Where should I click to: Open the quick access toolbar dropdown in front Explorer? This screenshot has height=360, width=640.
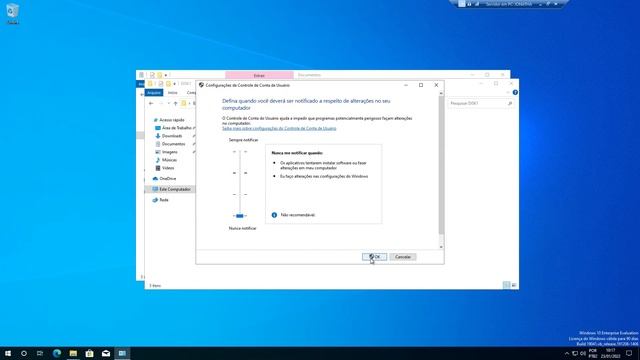[174, 84]
